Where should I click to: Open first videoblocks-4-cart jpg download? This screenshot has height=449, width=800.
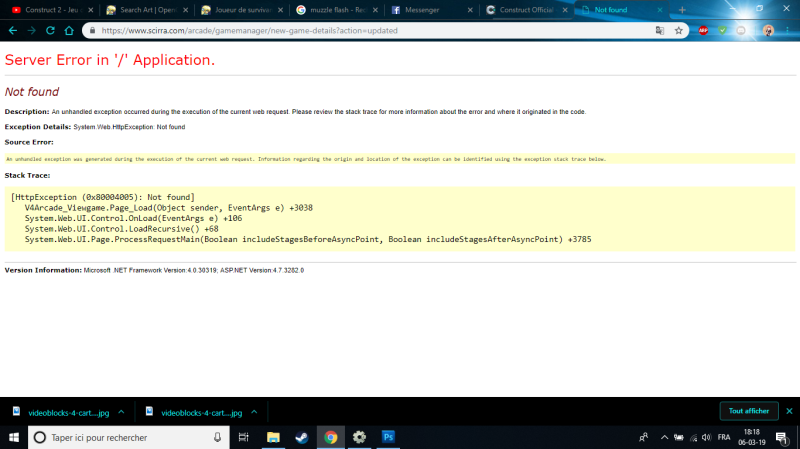pos(61,412)
